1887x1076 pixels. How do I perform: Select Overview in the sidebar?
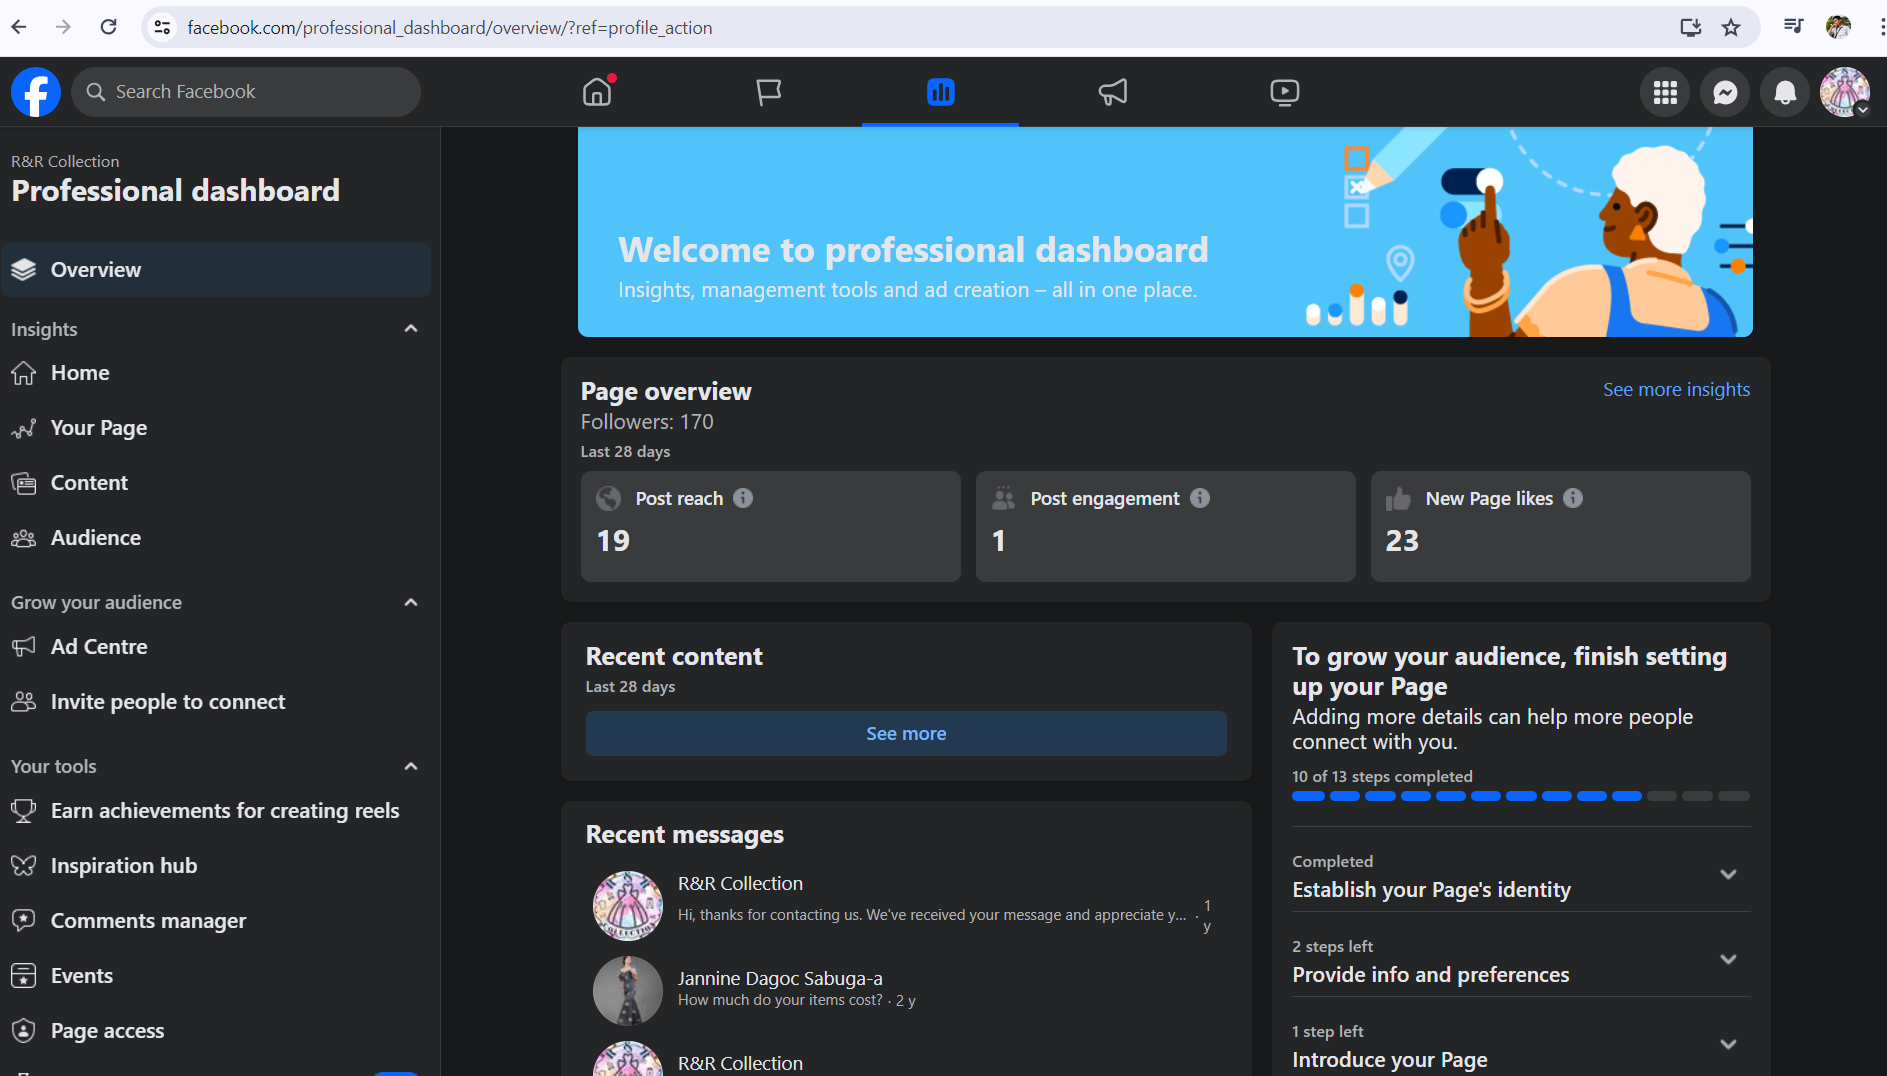click(216, 270)
